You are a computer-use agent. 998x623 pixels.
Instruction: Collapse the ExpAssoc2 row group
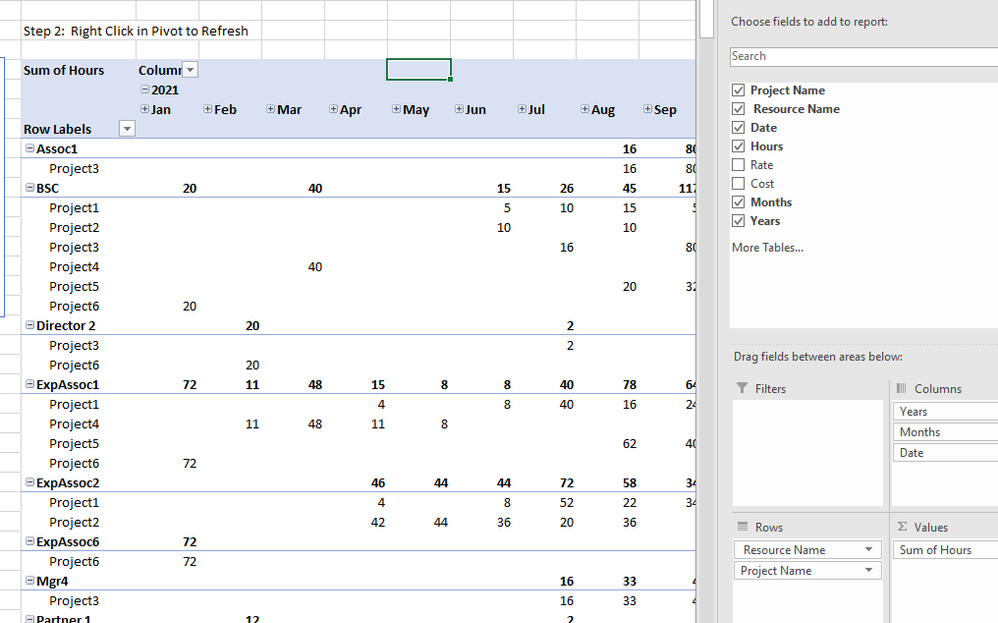pyautogui.click(x=29, y=482)
